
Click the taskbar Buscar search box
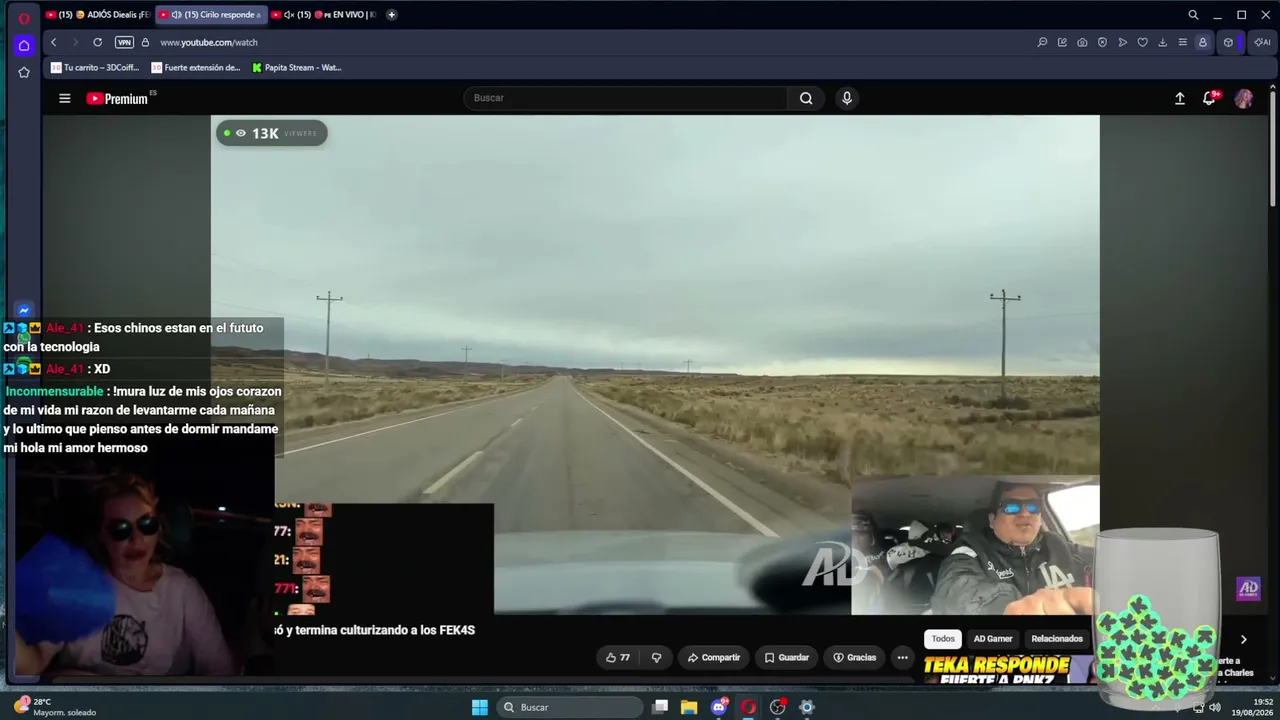[x=570, y=707]
